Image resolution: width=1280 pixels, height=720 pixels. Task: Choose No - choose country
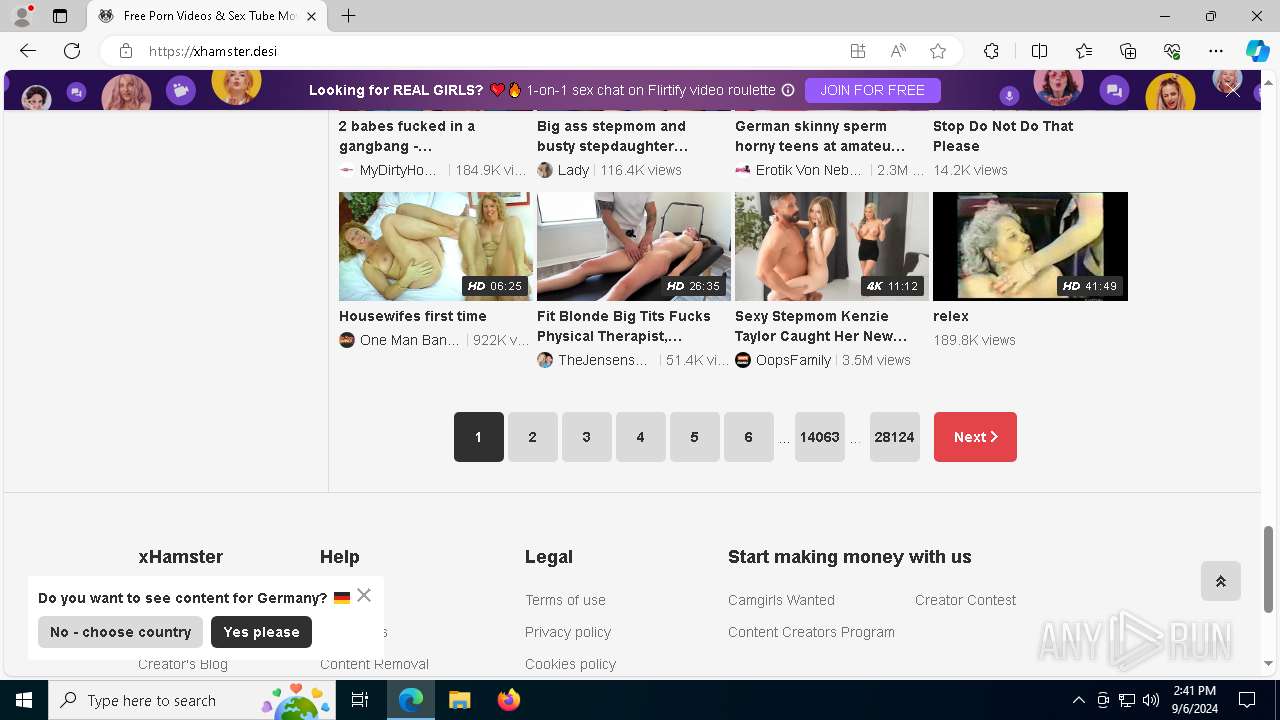[120, 632]
